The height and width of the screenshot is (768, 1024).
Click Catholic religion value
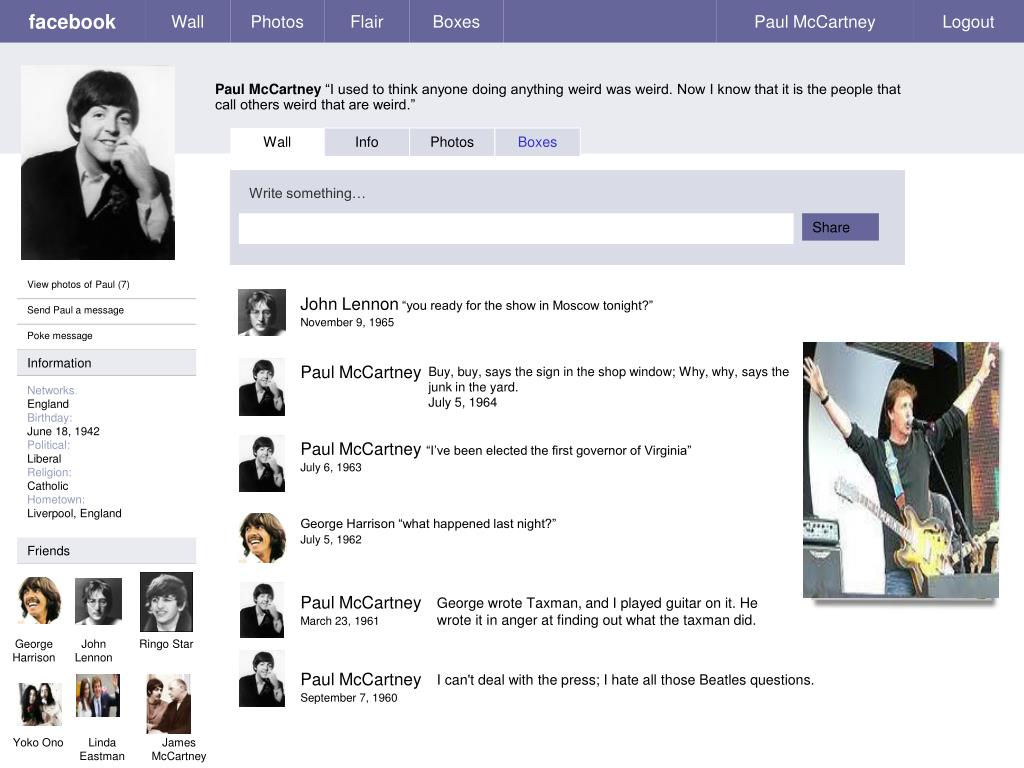click(48, 487)
